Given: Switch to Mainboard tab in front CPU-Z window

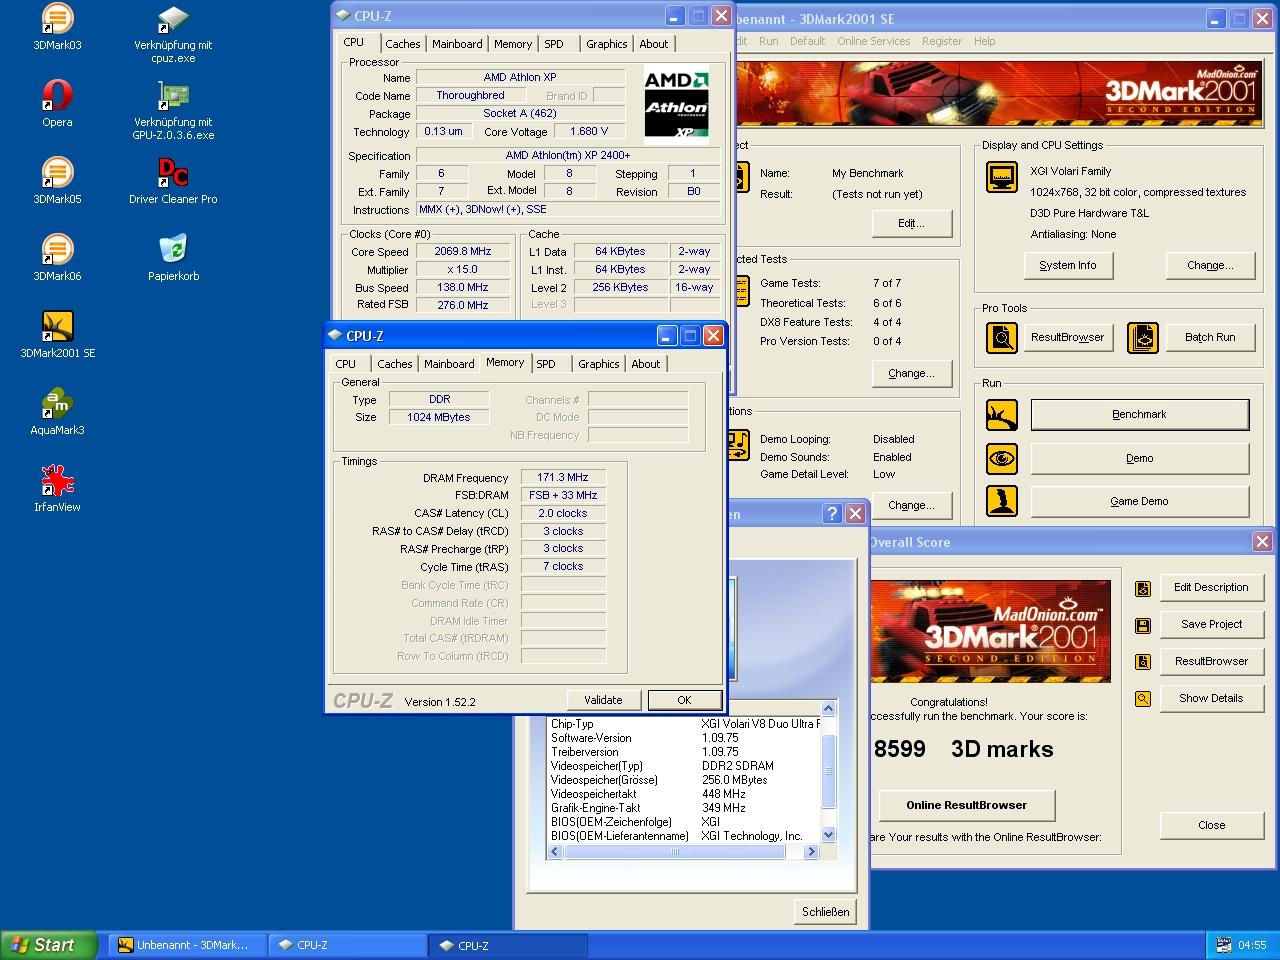Looking at the screenshot, I should (449, 364).
